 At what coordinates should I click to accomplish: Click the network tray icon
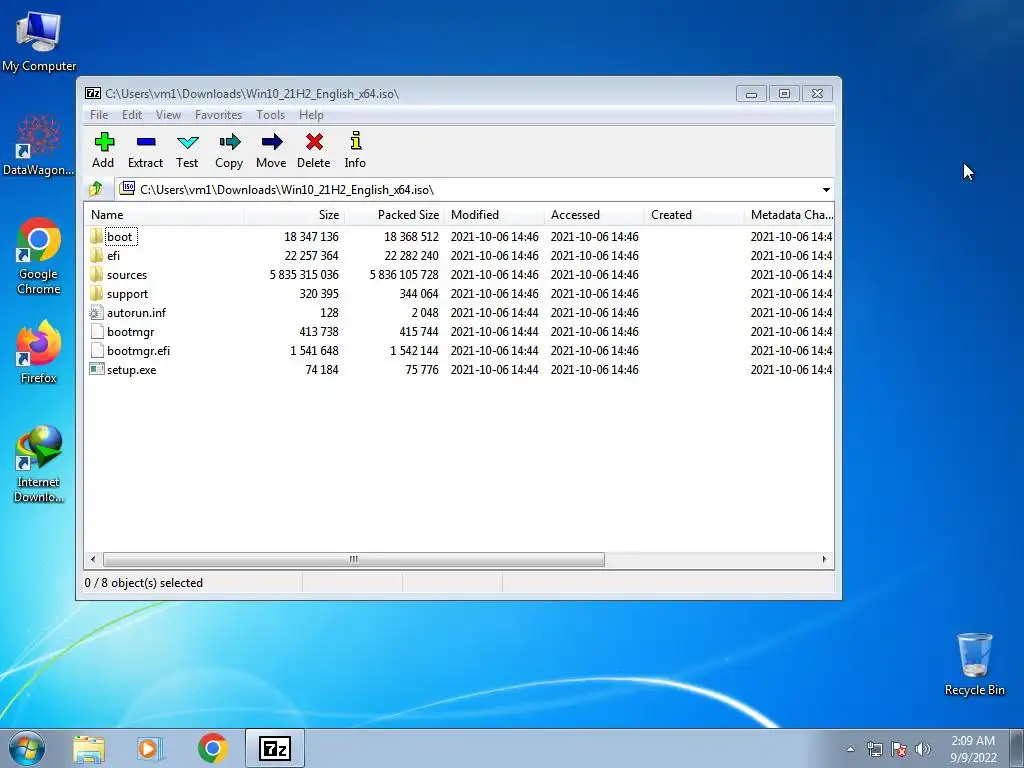pyautogui.click(x=874, y=749)
